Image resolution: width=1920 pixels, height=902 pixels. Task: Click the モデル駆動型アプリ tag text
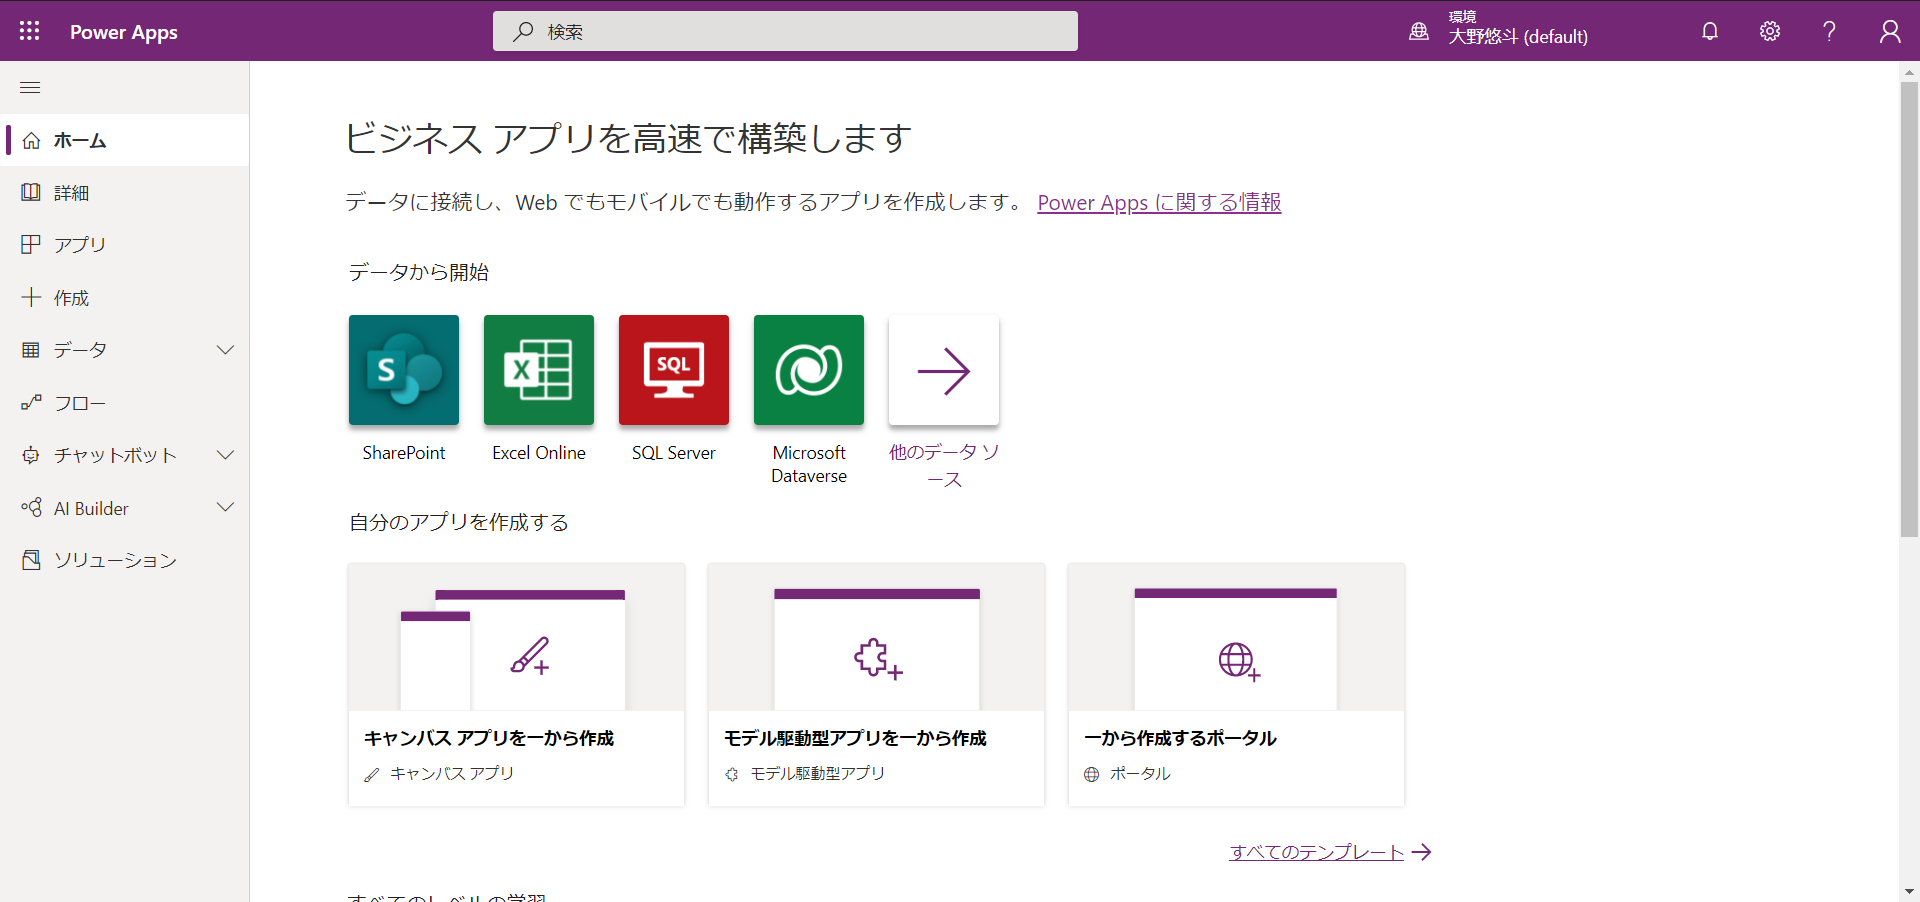[x=818, y=773]
